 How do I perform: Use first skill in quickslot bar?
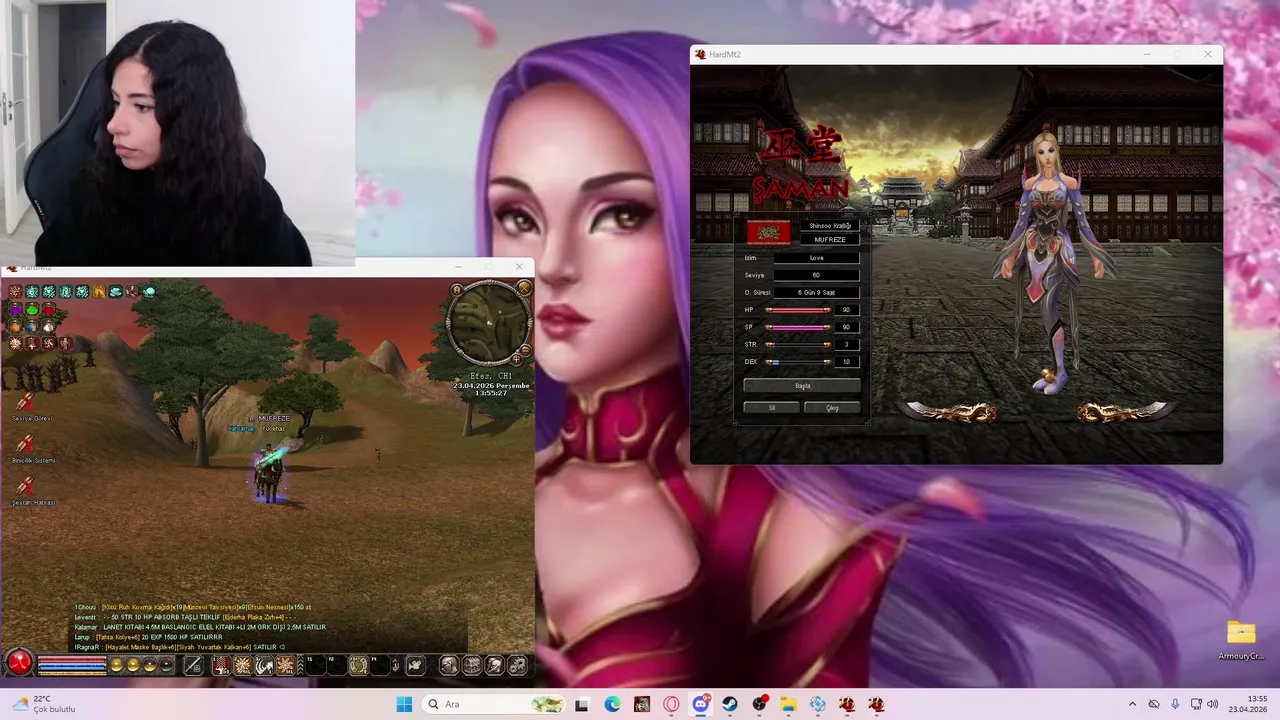pos(221,665)
